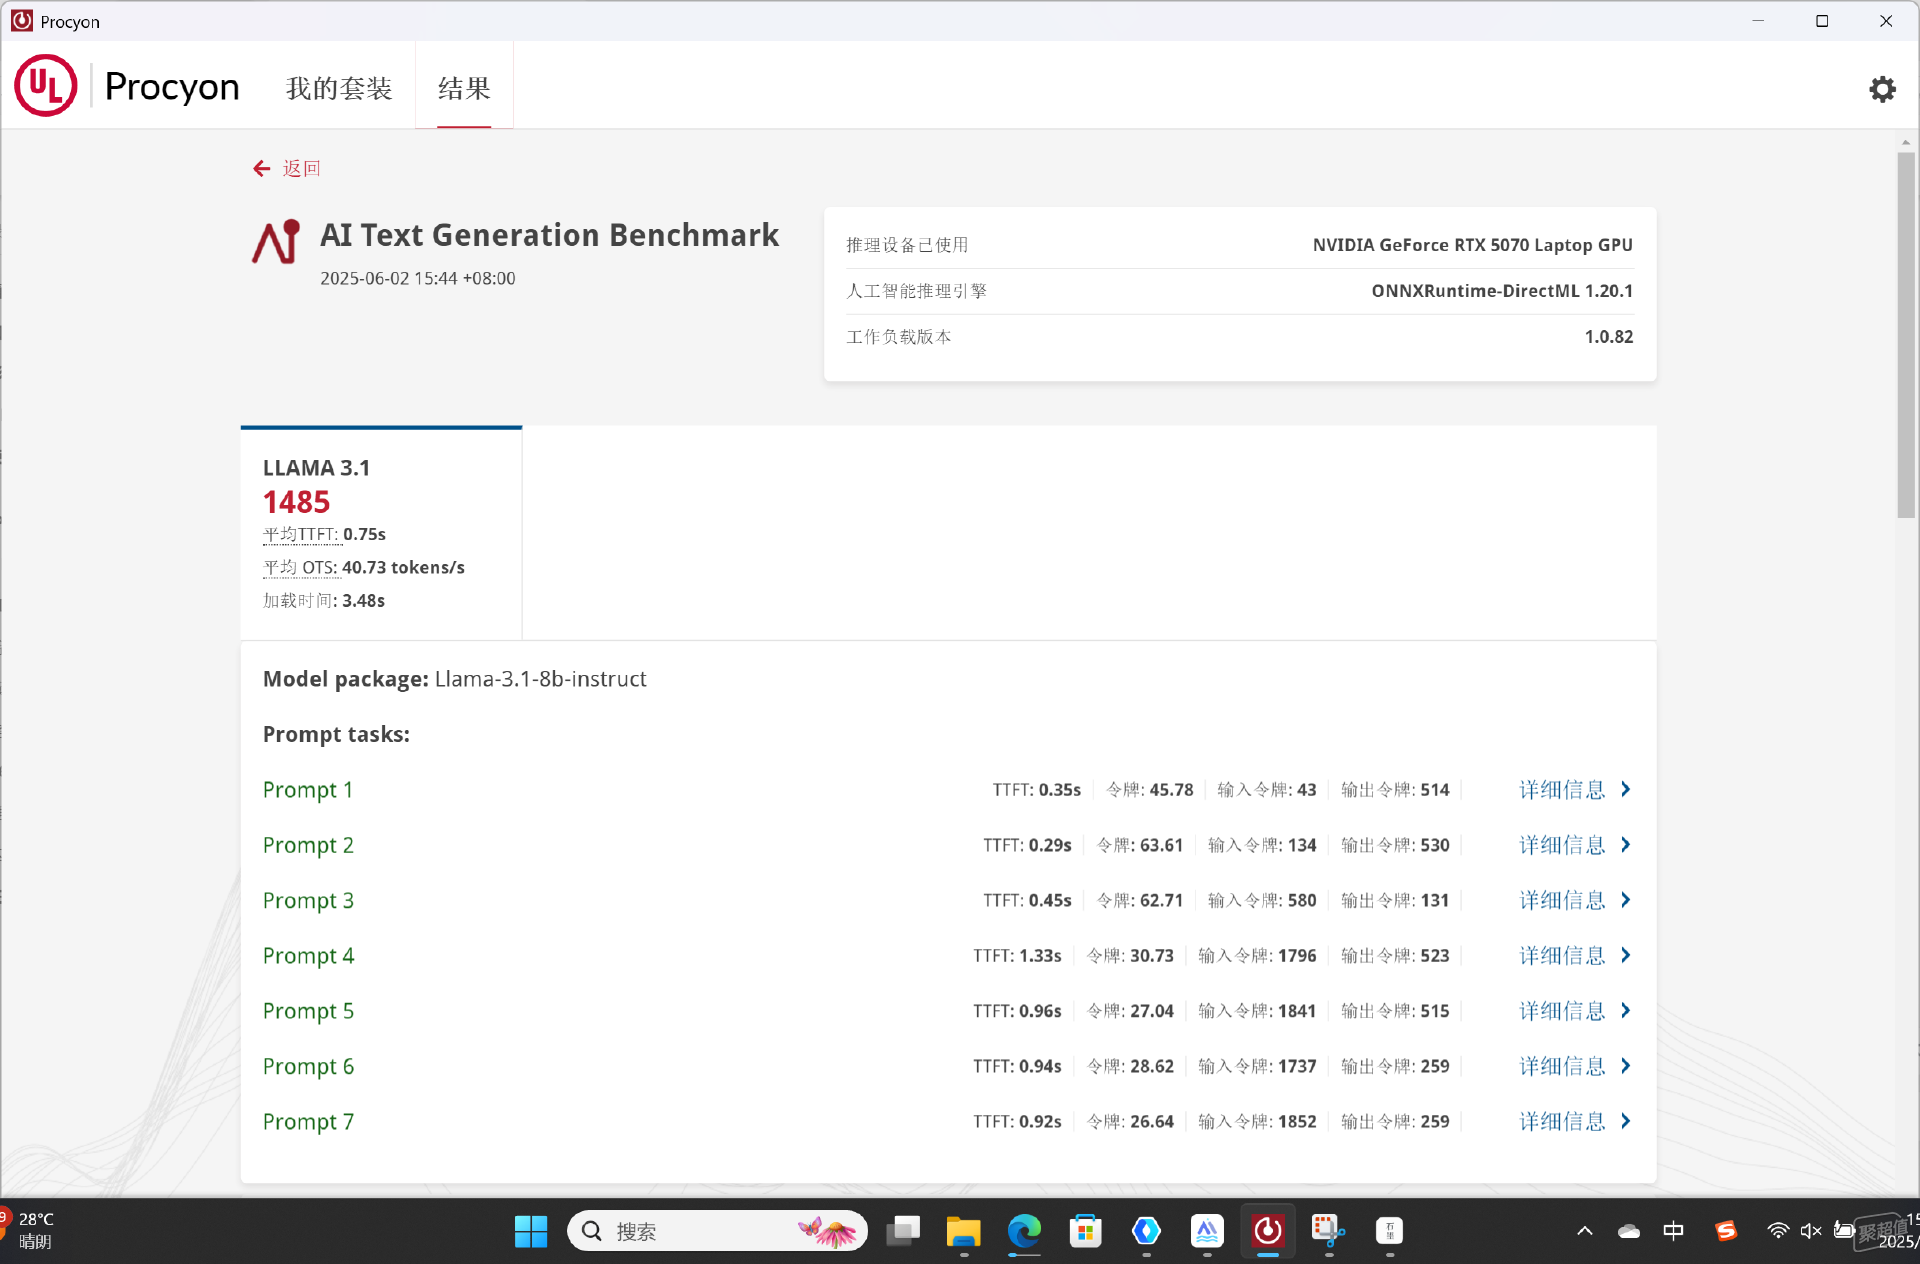The image size is (1920, 1264).
Task: Click the 返回 back link
Action: [301, 169]
